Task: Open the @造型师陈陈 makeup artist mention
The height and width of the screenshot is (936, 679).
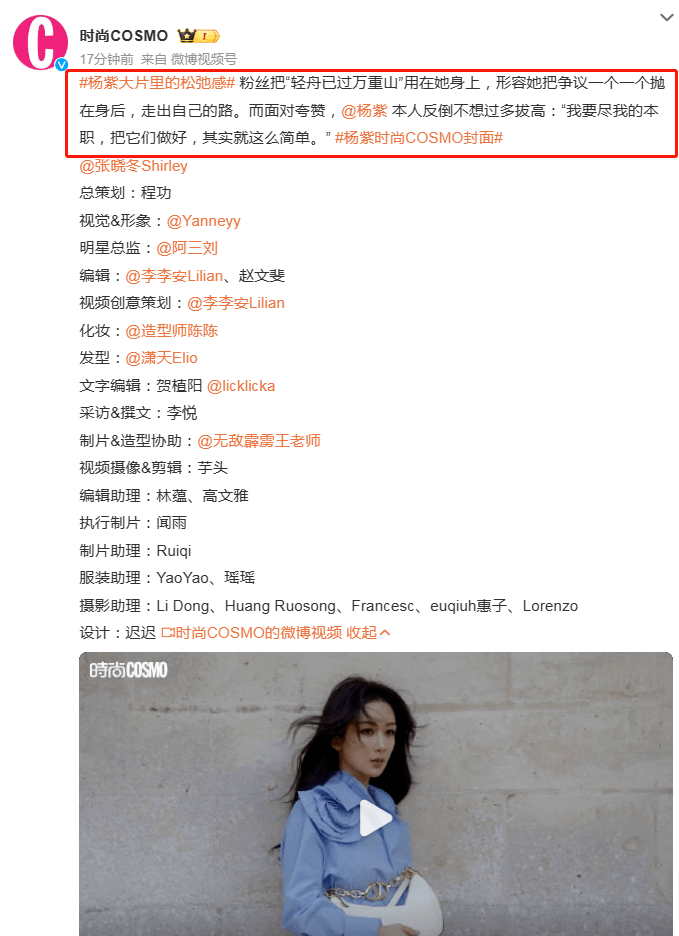Action: pos(171,330)
